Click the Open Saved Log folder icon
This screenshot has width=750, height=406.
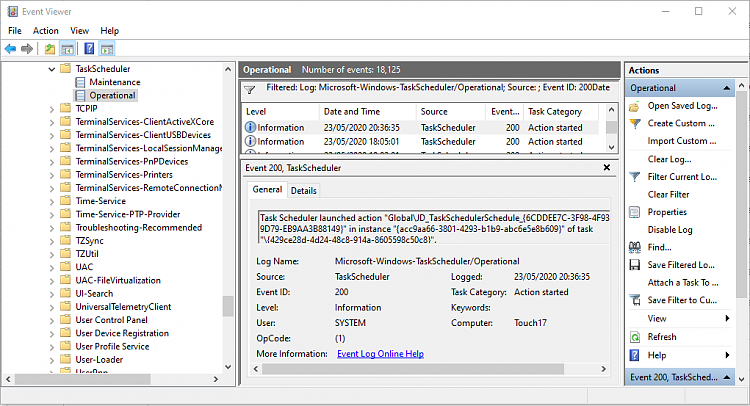pyautogui.click(x=634, y=106)
